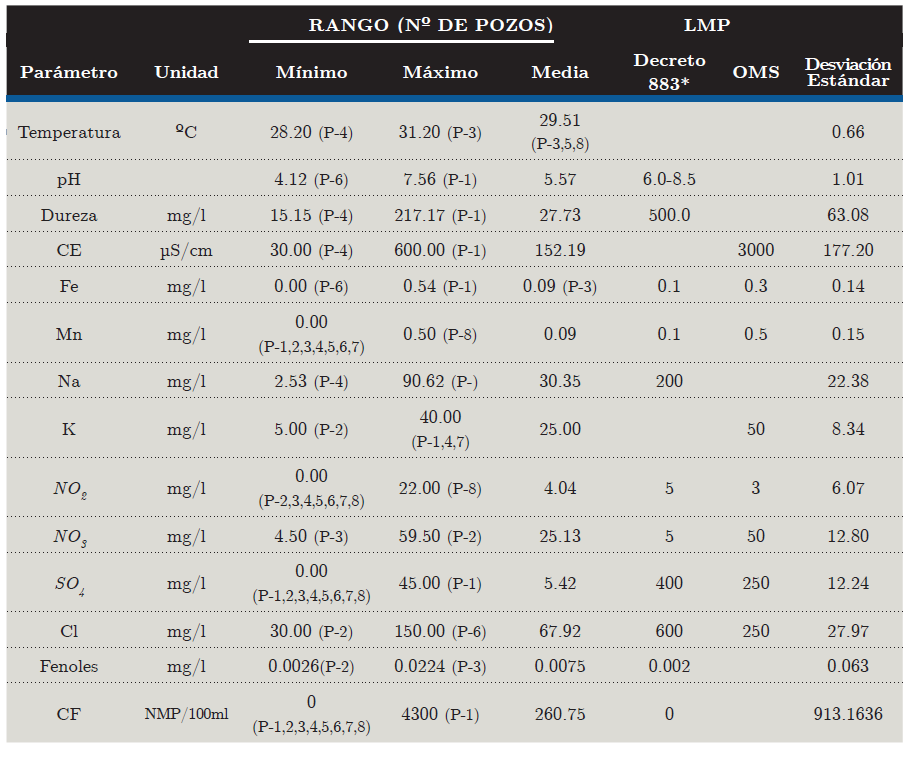This screenshot has height=758, width=921.
Task: Click the Desviación Estándar column header
Action: pos(848,72)
